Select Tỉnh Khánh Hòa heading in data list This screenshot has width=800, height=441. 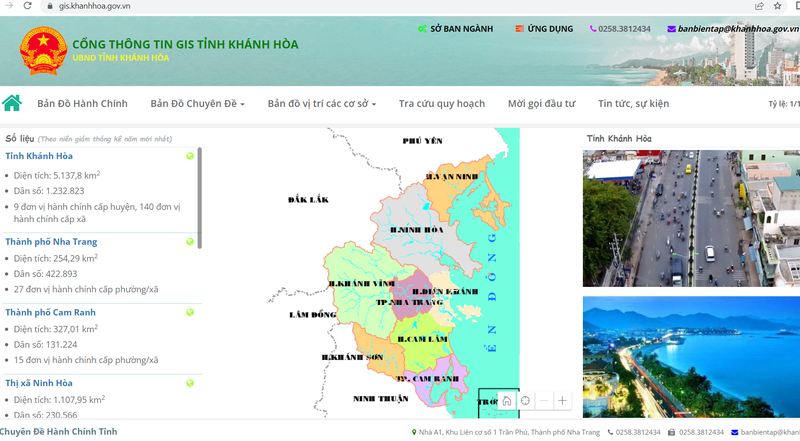click(39, 156)
